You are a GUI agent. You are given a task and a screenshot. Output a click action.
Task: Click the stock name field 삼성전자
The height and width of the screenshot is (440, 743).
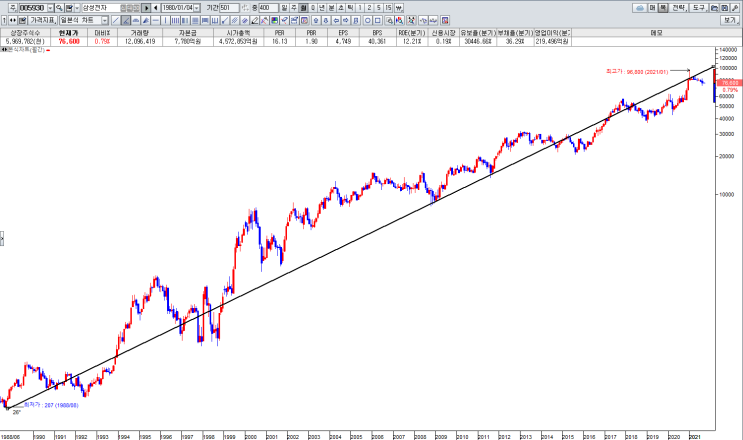click(100, 8)
